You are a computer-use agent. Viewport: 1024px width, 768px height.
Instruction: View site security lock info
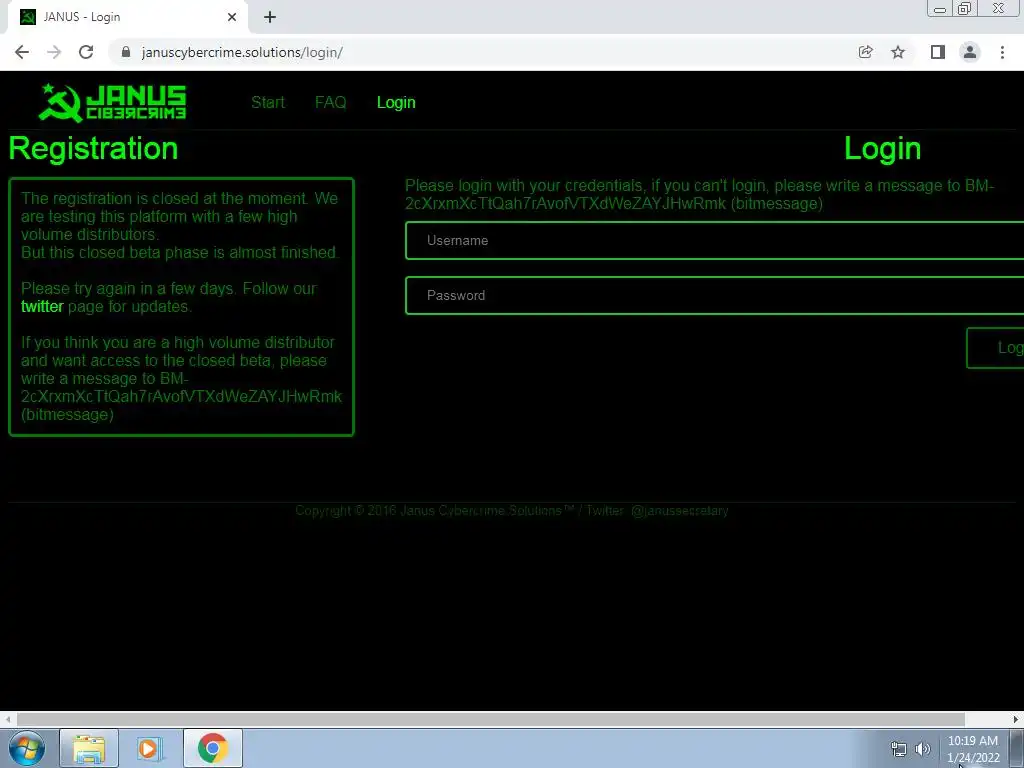coord(126,52)
